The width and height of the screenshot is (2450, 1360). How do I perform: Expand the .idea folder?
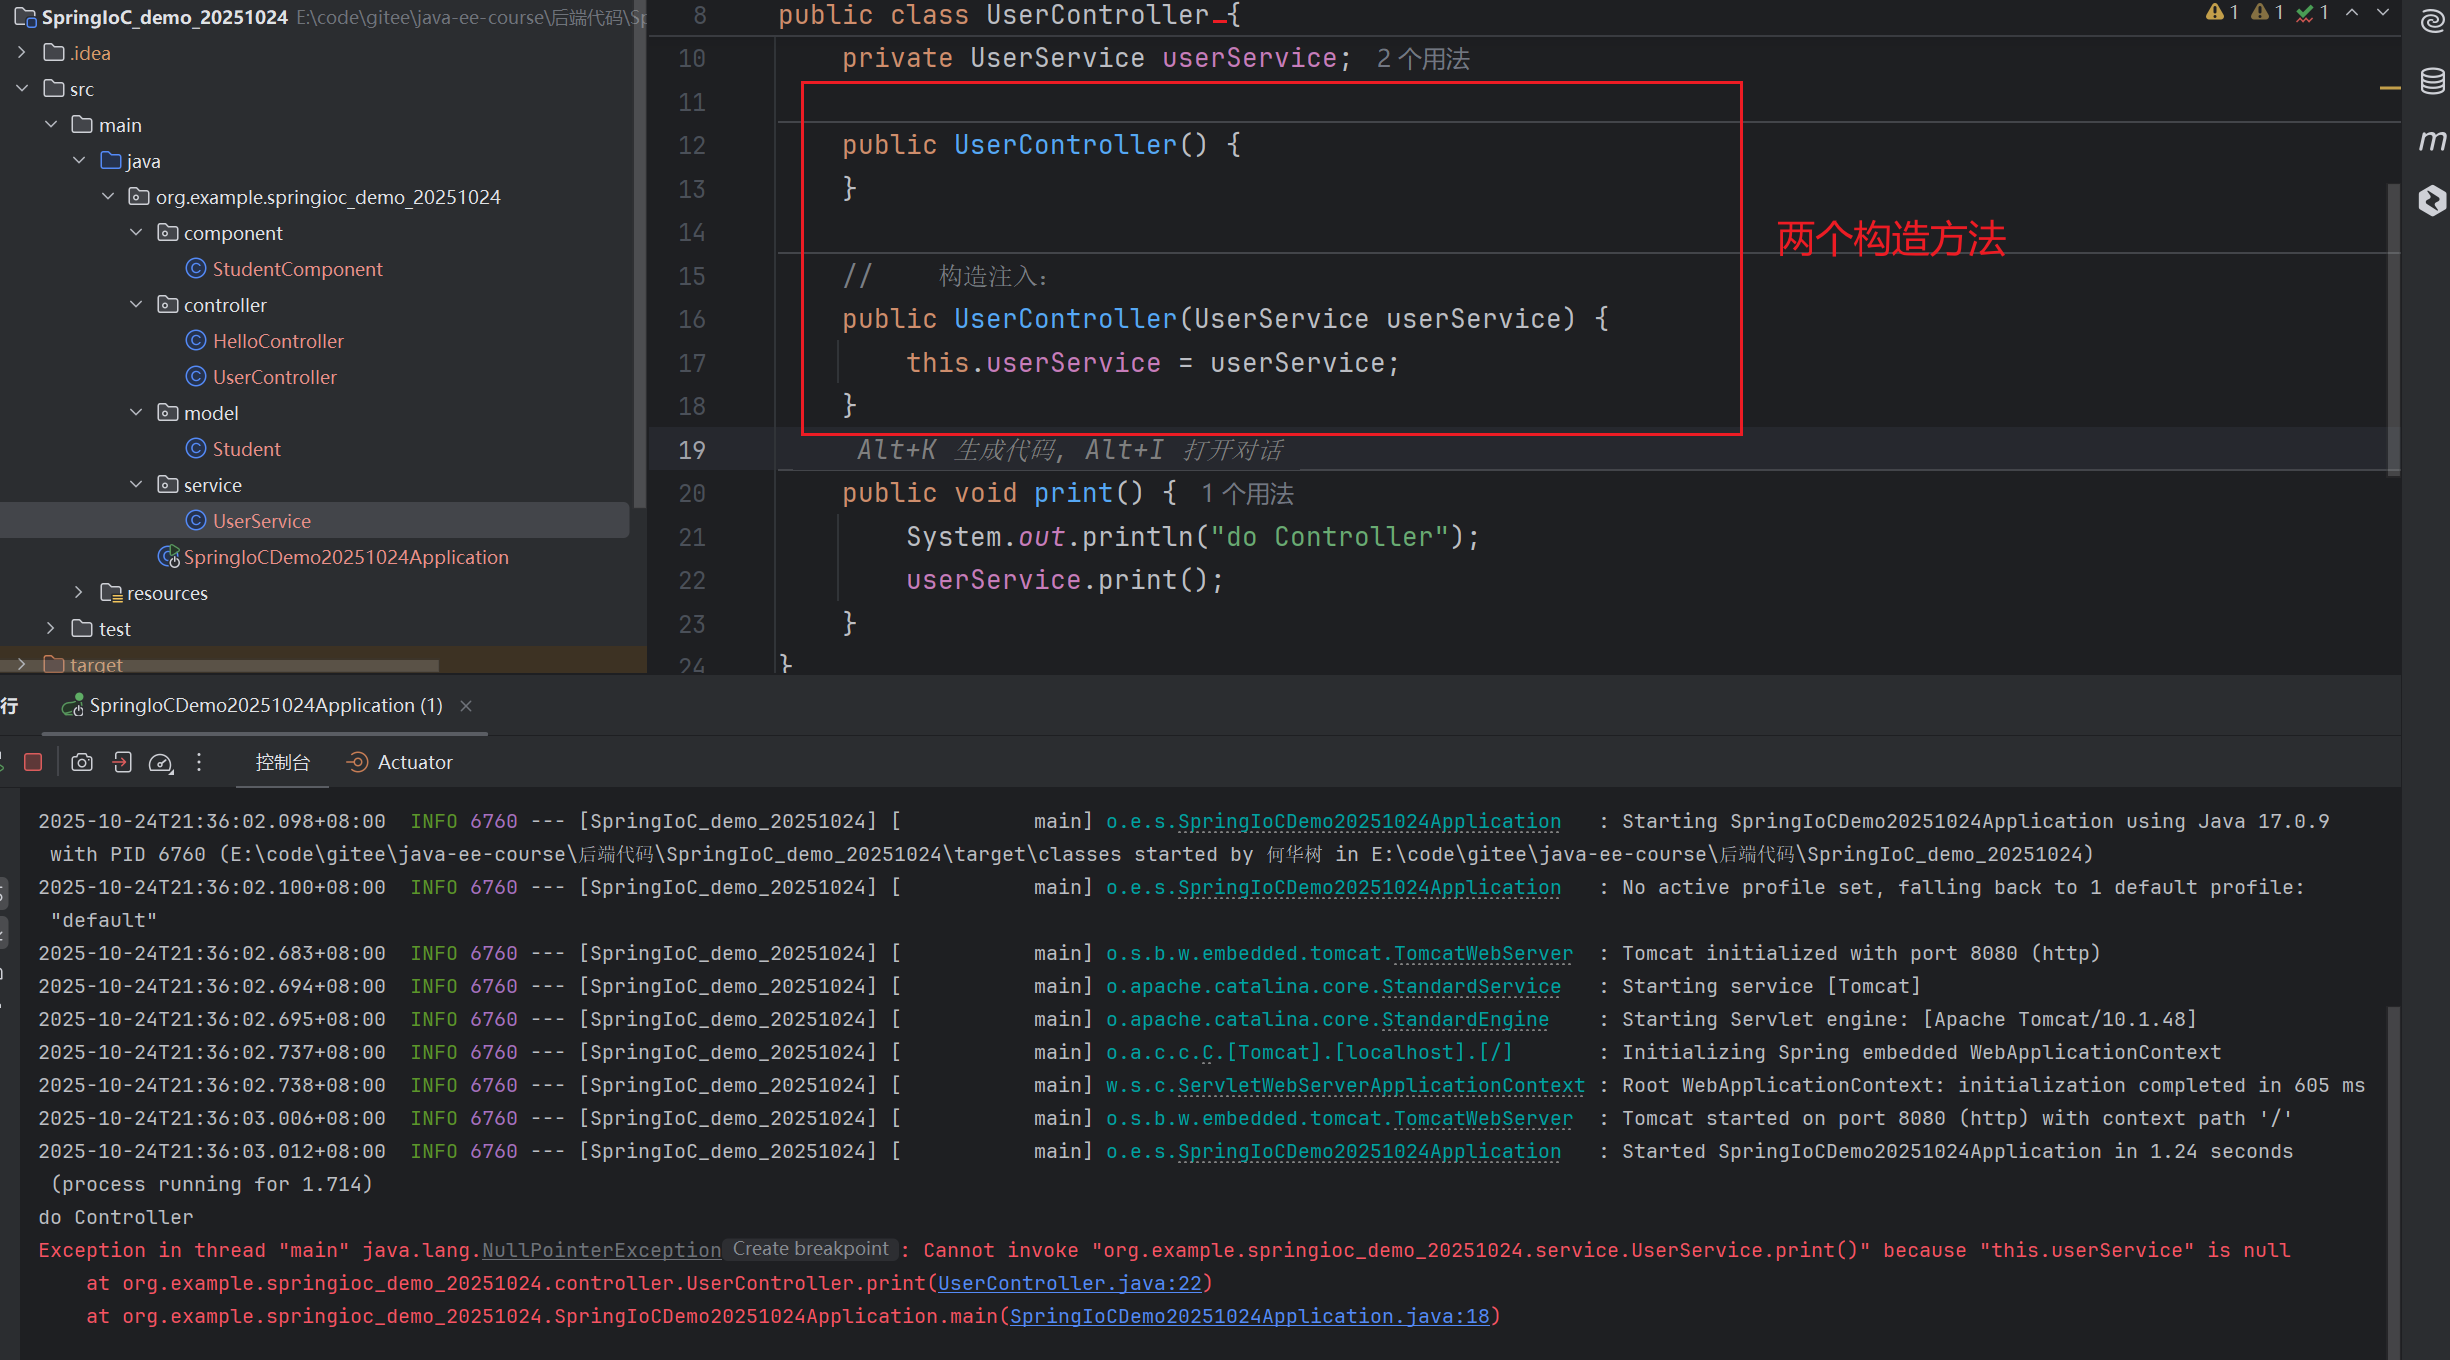(22, 53)
